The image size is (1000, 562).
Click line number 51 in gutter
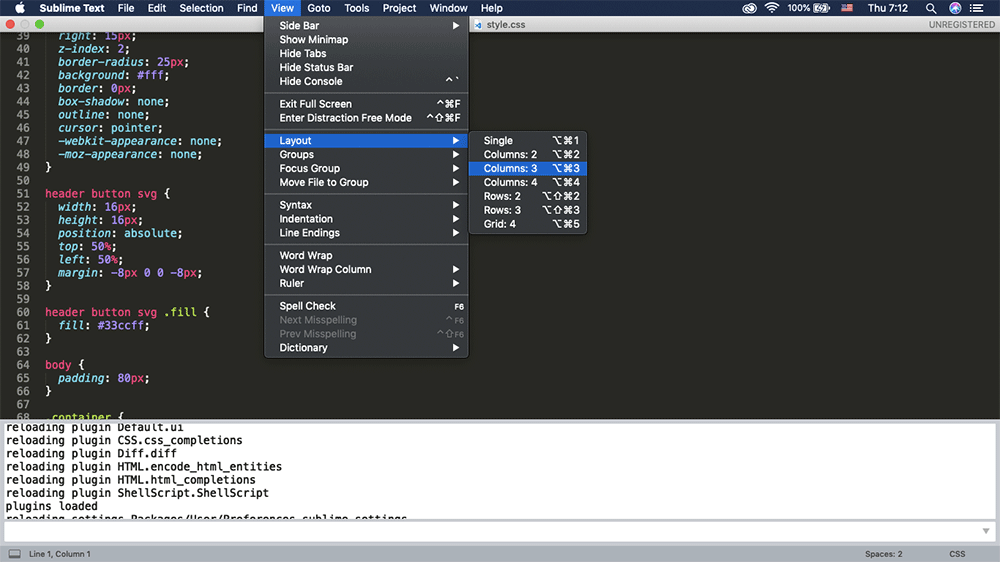point(23,193)
